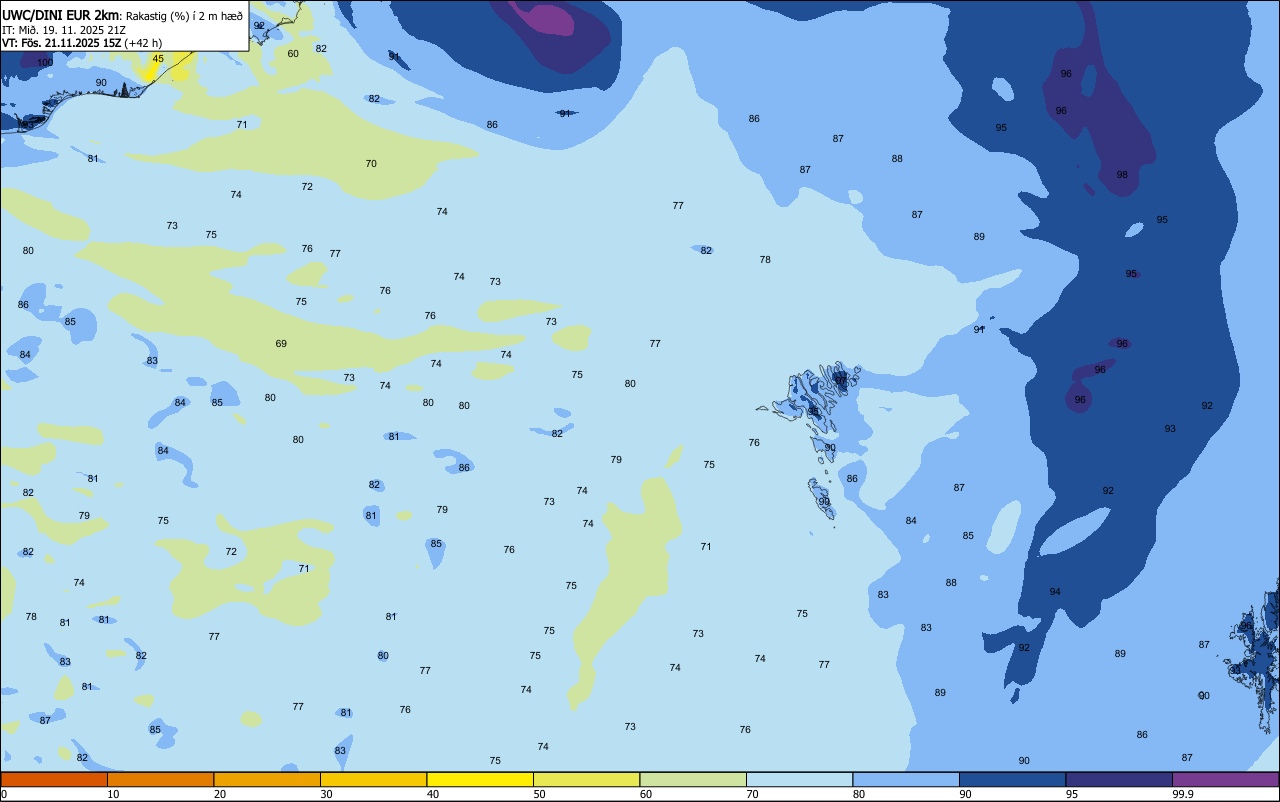Click the map humidity value '100'
Image resolution: width=1280 pixels, height=802 pixels.
(45, 63)
